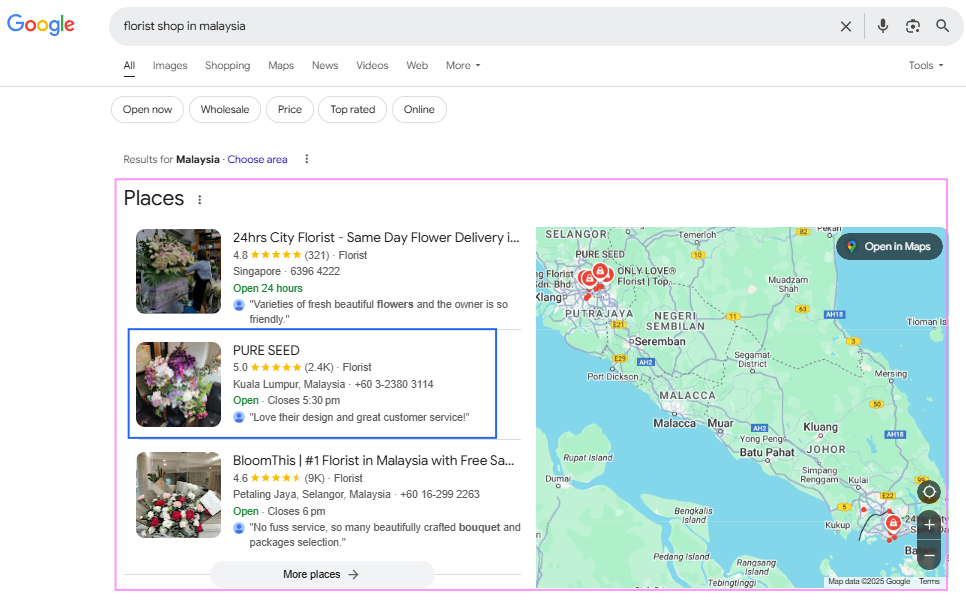Click the More places button
The width and height of the screenshot is (966, 604).
[x=321, y=575]
